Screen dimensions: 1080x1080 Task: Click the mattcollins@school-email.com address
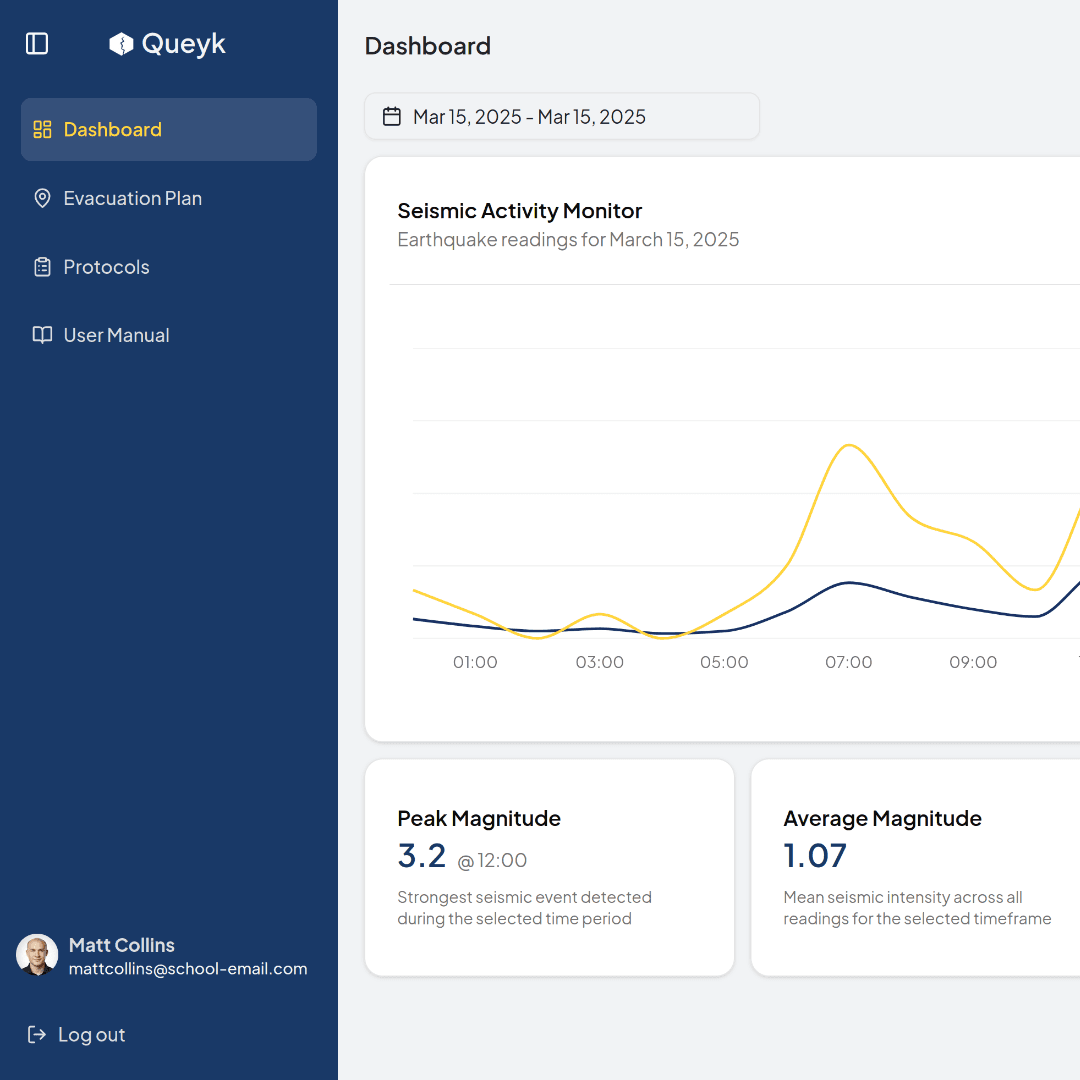click(x=188, y=969)
